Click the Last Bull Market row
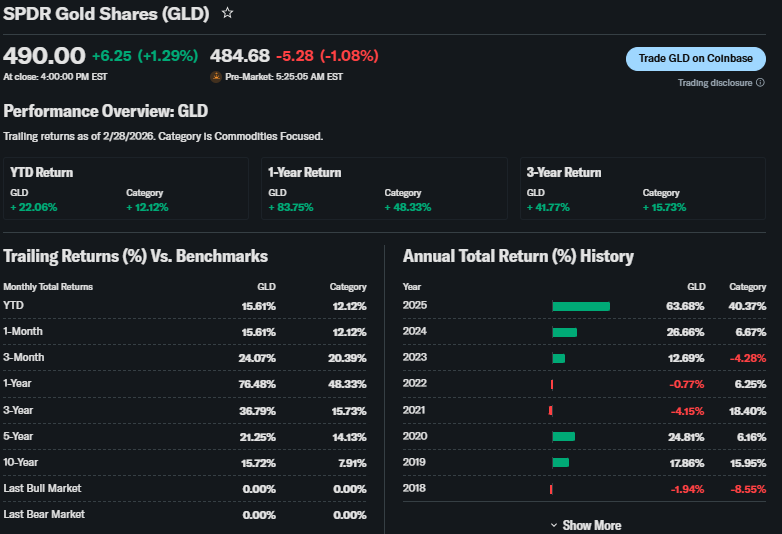Image resolution: width=782 pixels, height=534 pixels. coord(185,488)
